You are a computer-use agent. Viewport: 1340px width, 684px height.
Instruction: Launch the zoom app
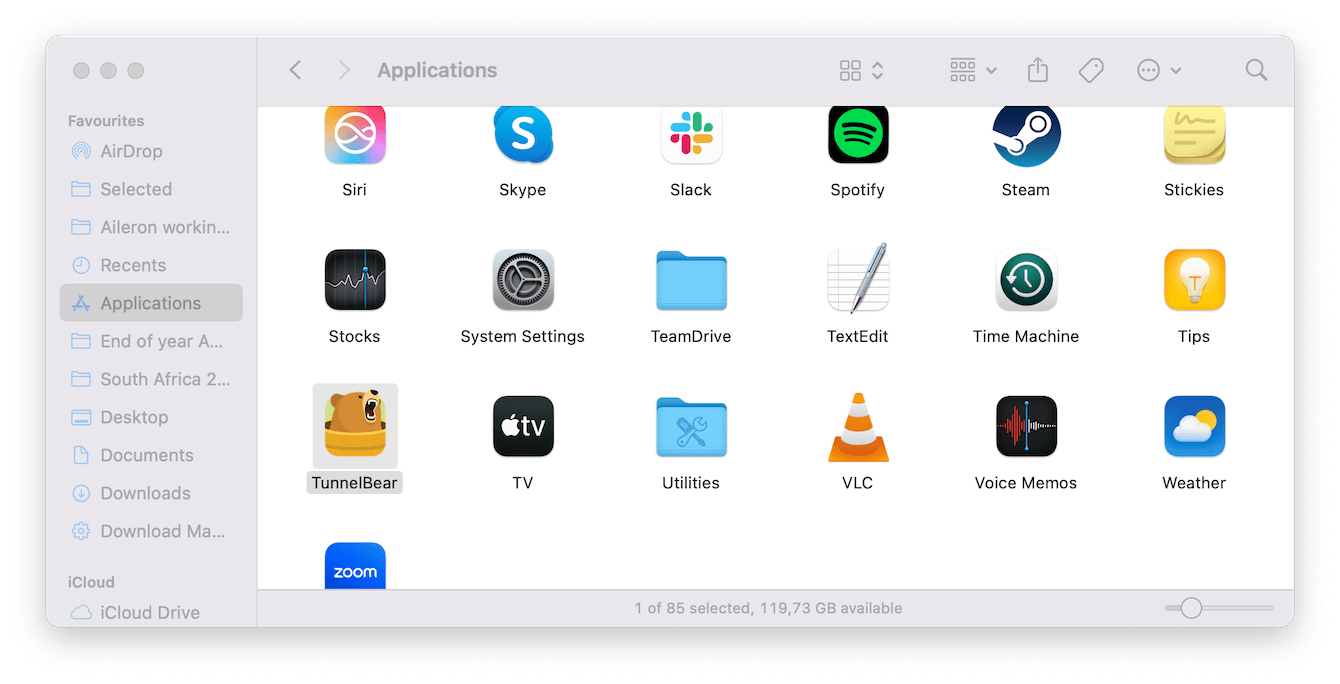coord(355,565)
